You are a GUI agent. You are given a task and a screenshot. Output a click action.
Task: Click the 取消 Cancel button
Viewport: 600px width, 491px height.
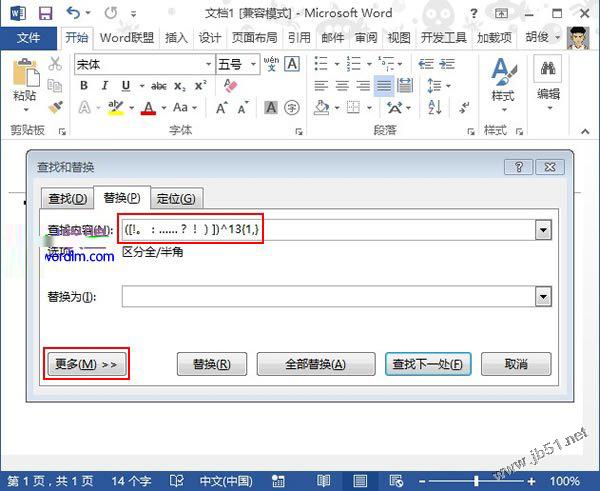click(516, 364)
